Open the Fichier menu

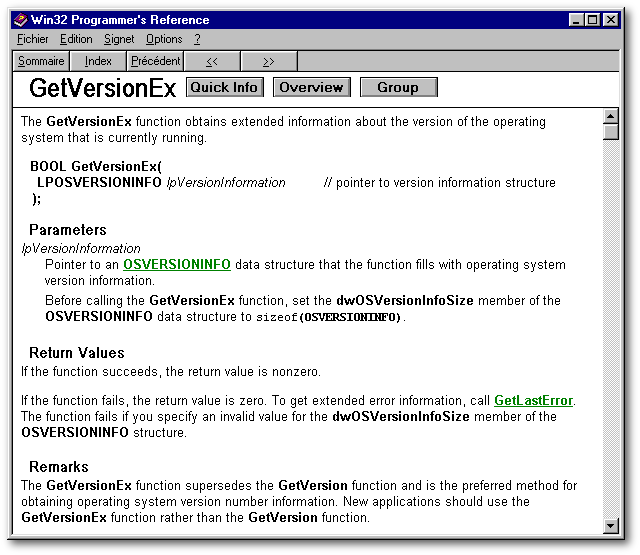click(x=32, y=39)
